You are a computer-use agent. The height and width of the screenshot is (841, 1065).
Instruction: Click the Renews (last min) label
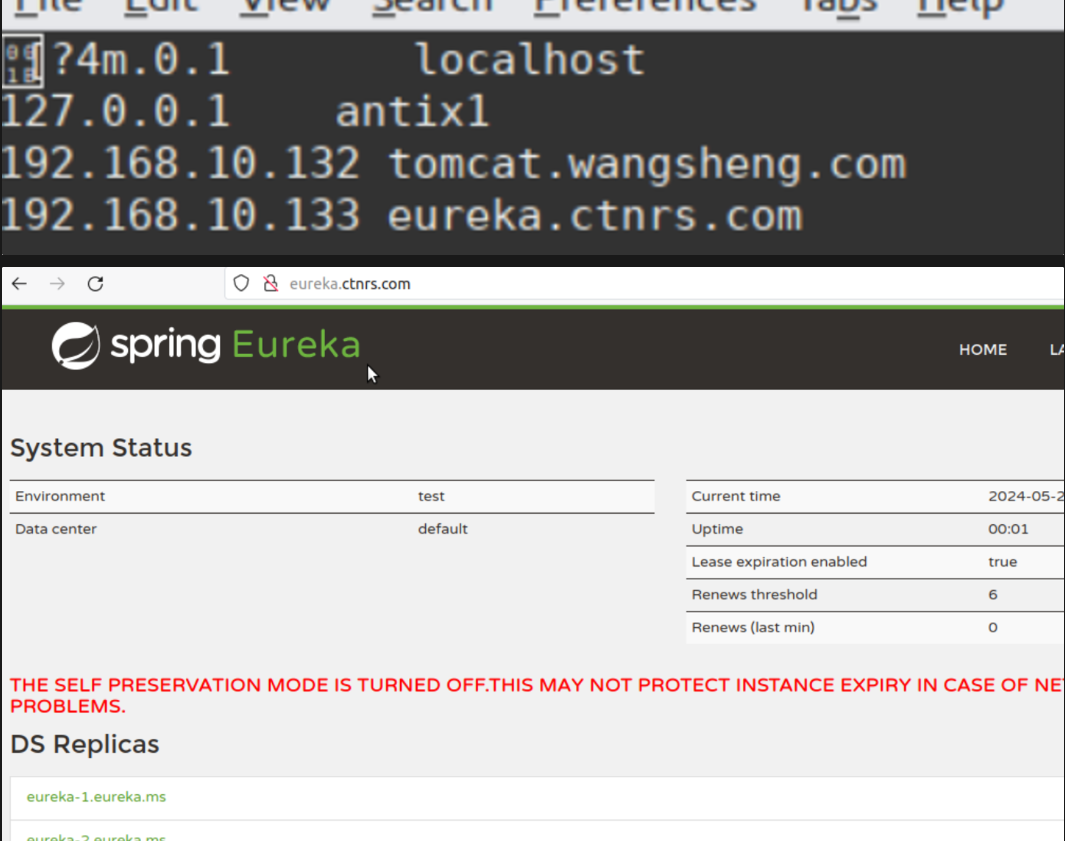[753, 627]
